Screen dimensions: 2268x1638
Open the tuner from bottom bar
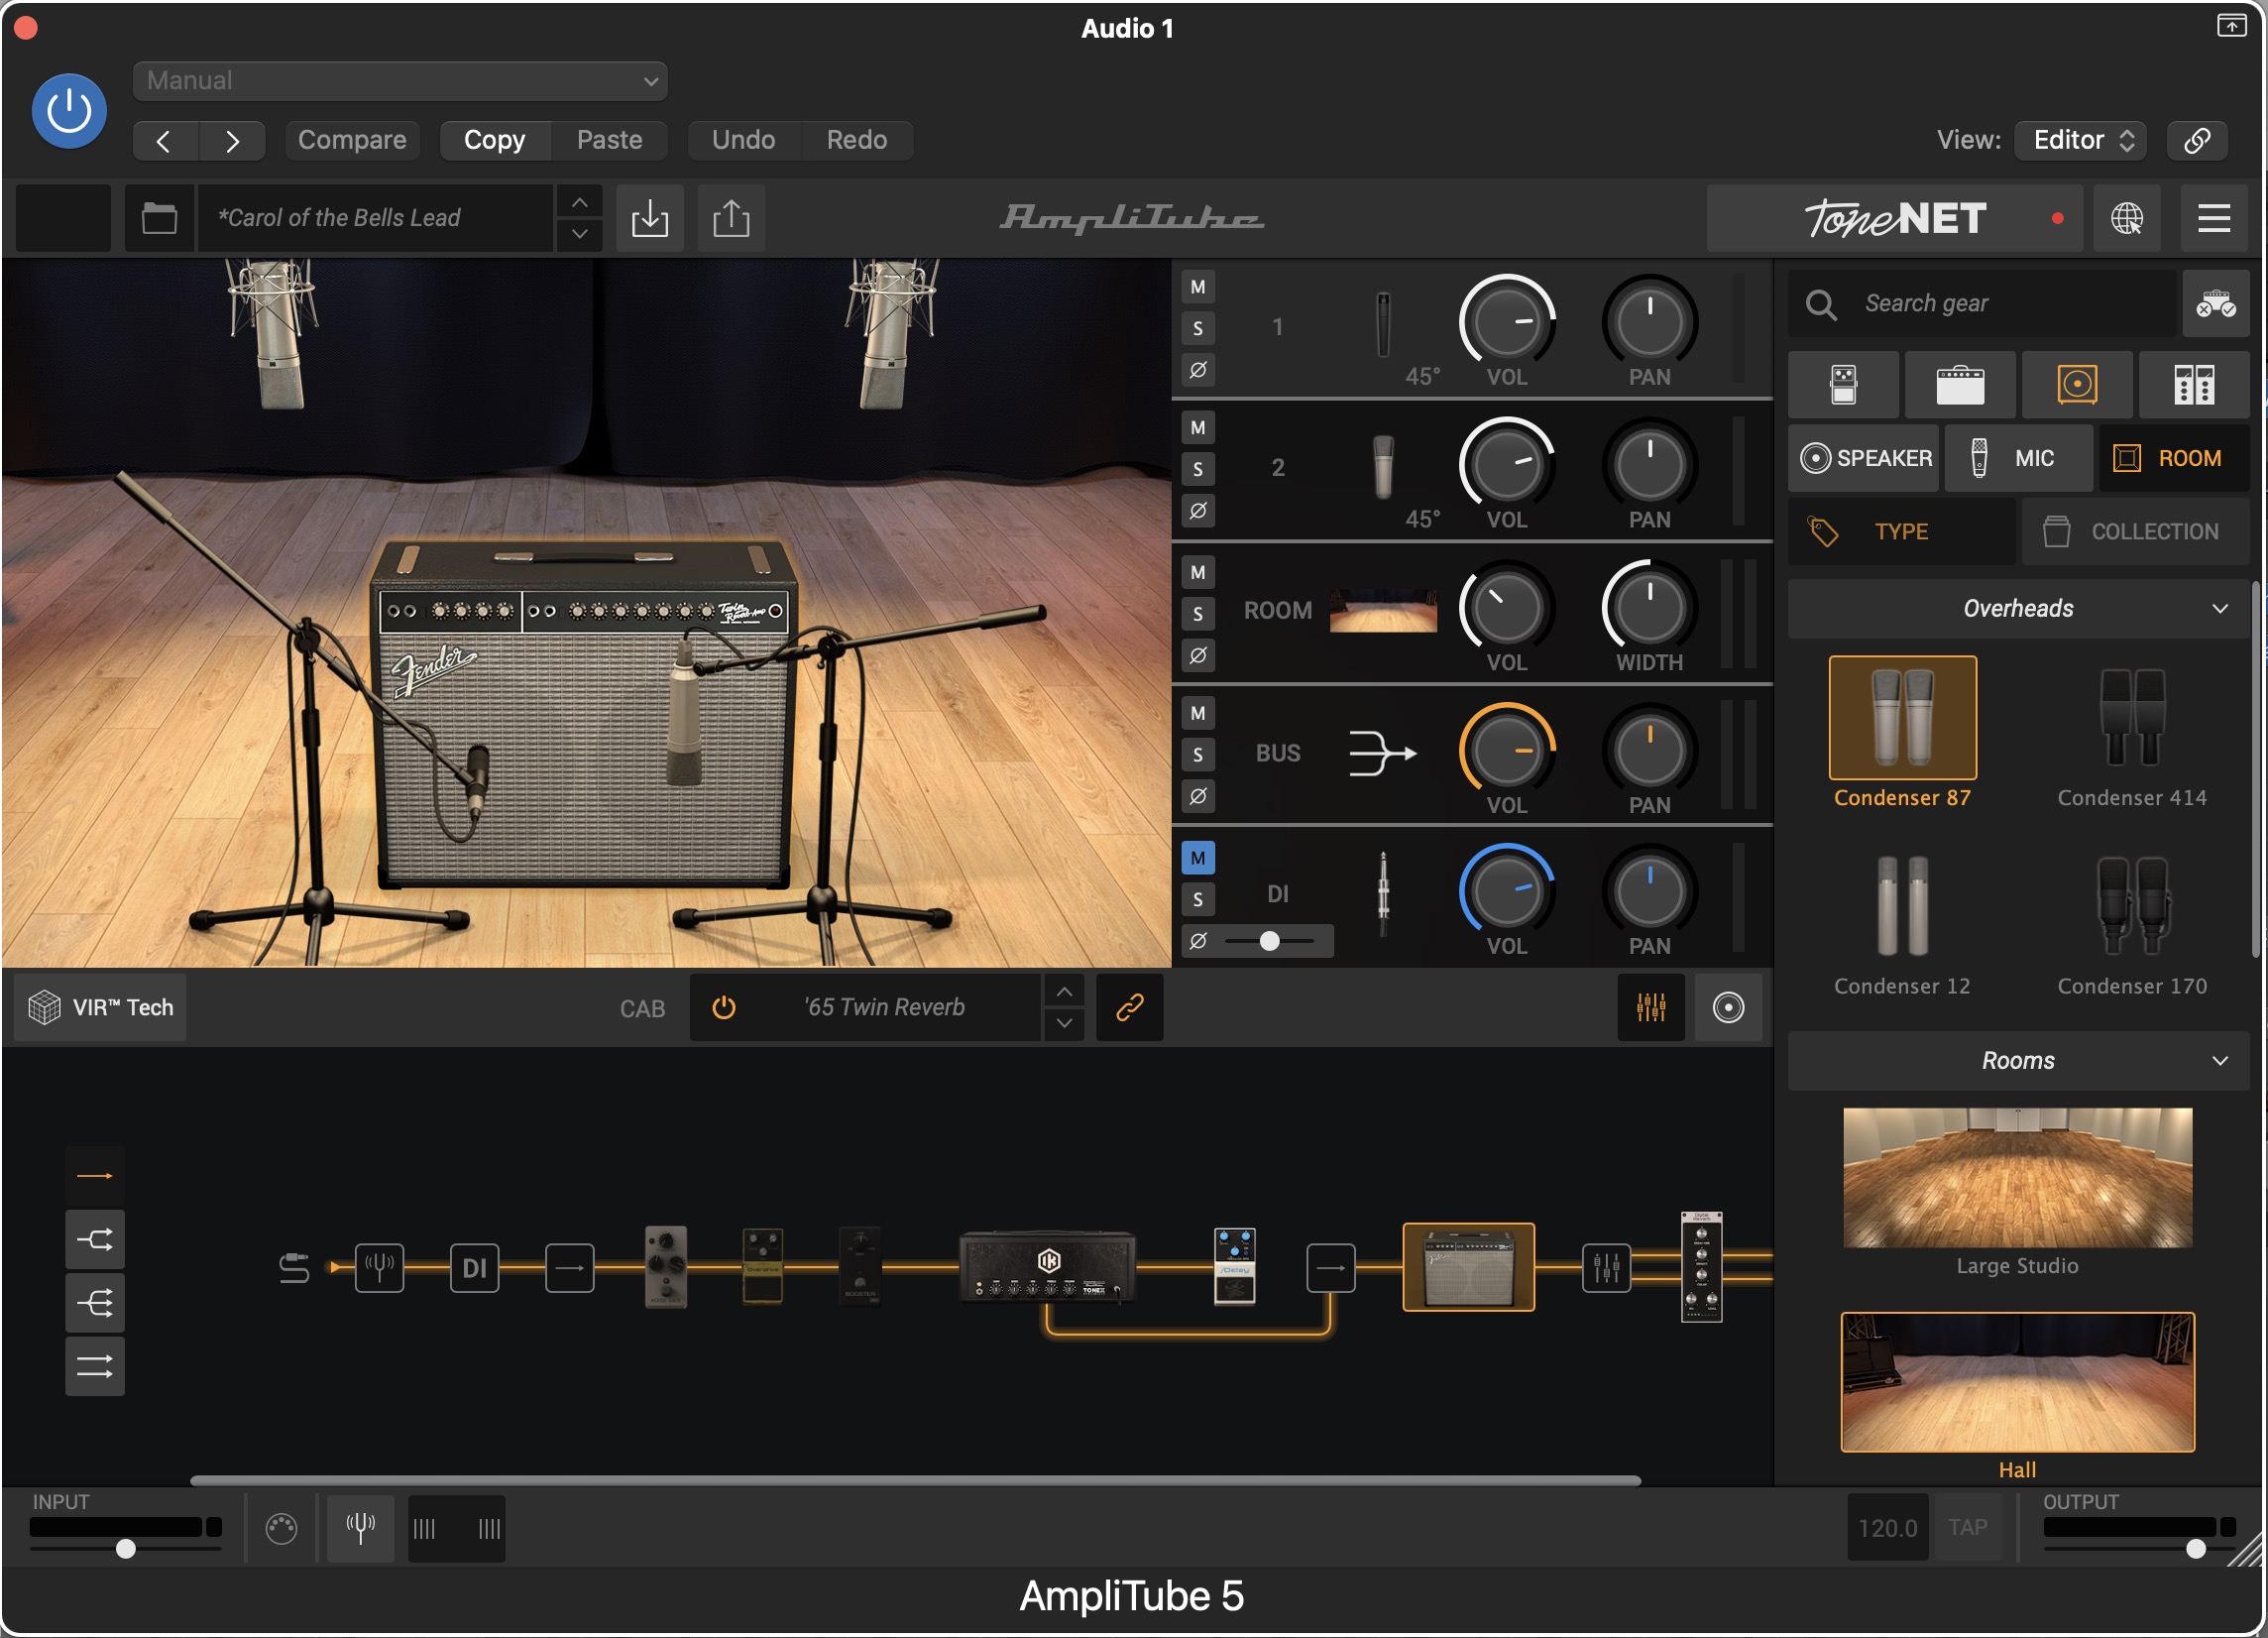(360, 1528)
